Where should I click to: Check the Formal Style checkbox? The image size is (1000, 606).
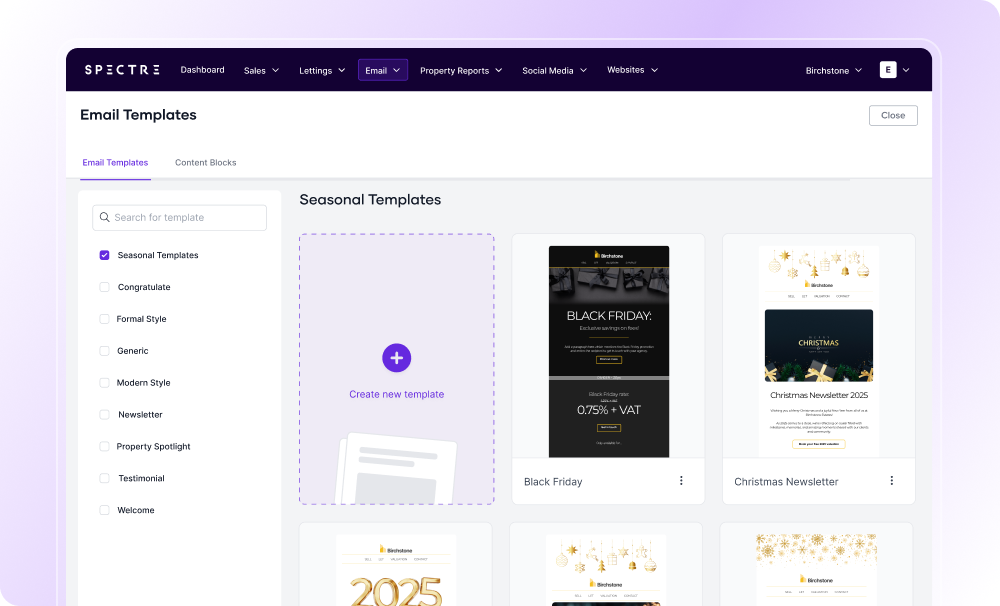click(x=105, y=319)
